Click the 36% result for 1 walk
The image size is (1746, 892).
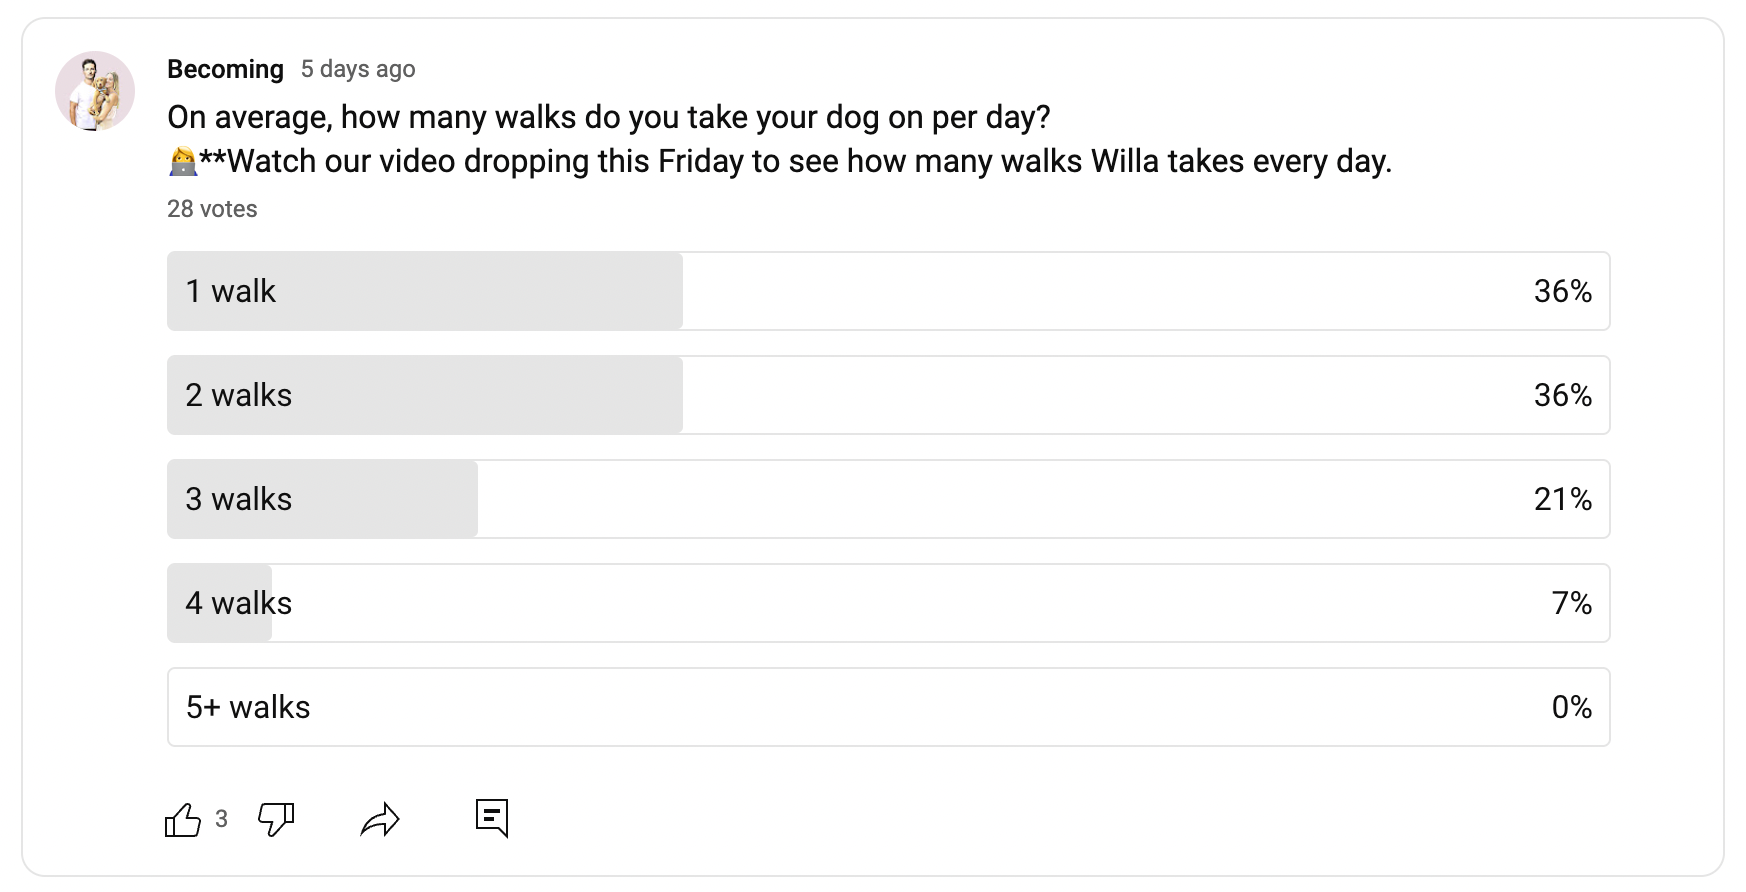click(x=1563, y=291)
